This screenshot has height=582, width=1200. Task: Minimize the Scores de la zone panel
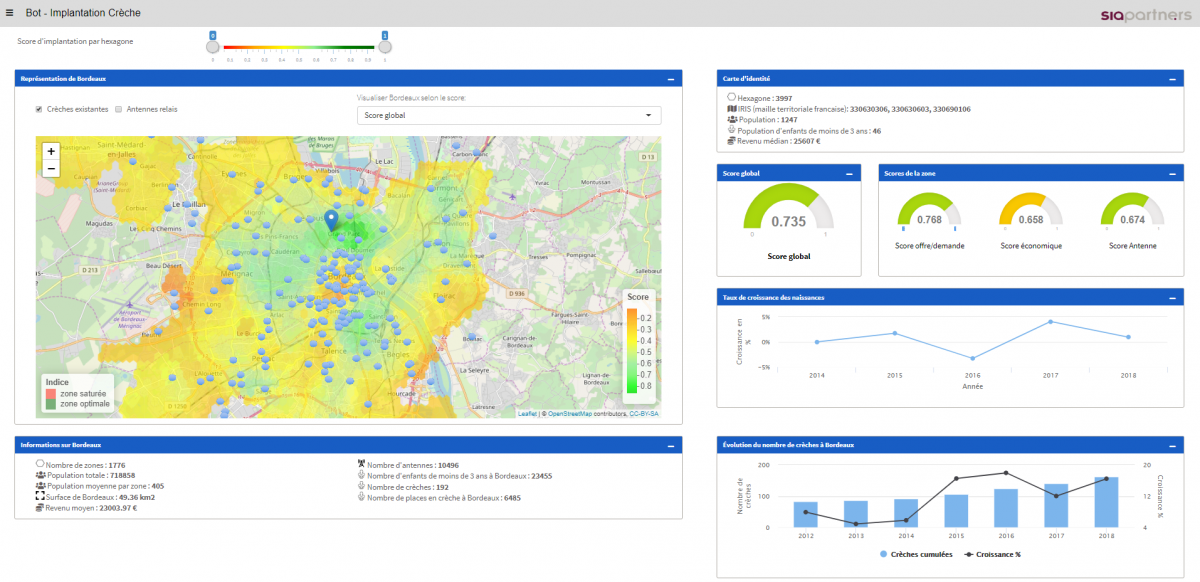click(x=1170, y=173)
